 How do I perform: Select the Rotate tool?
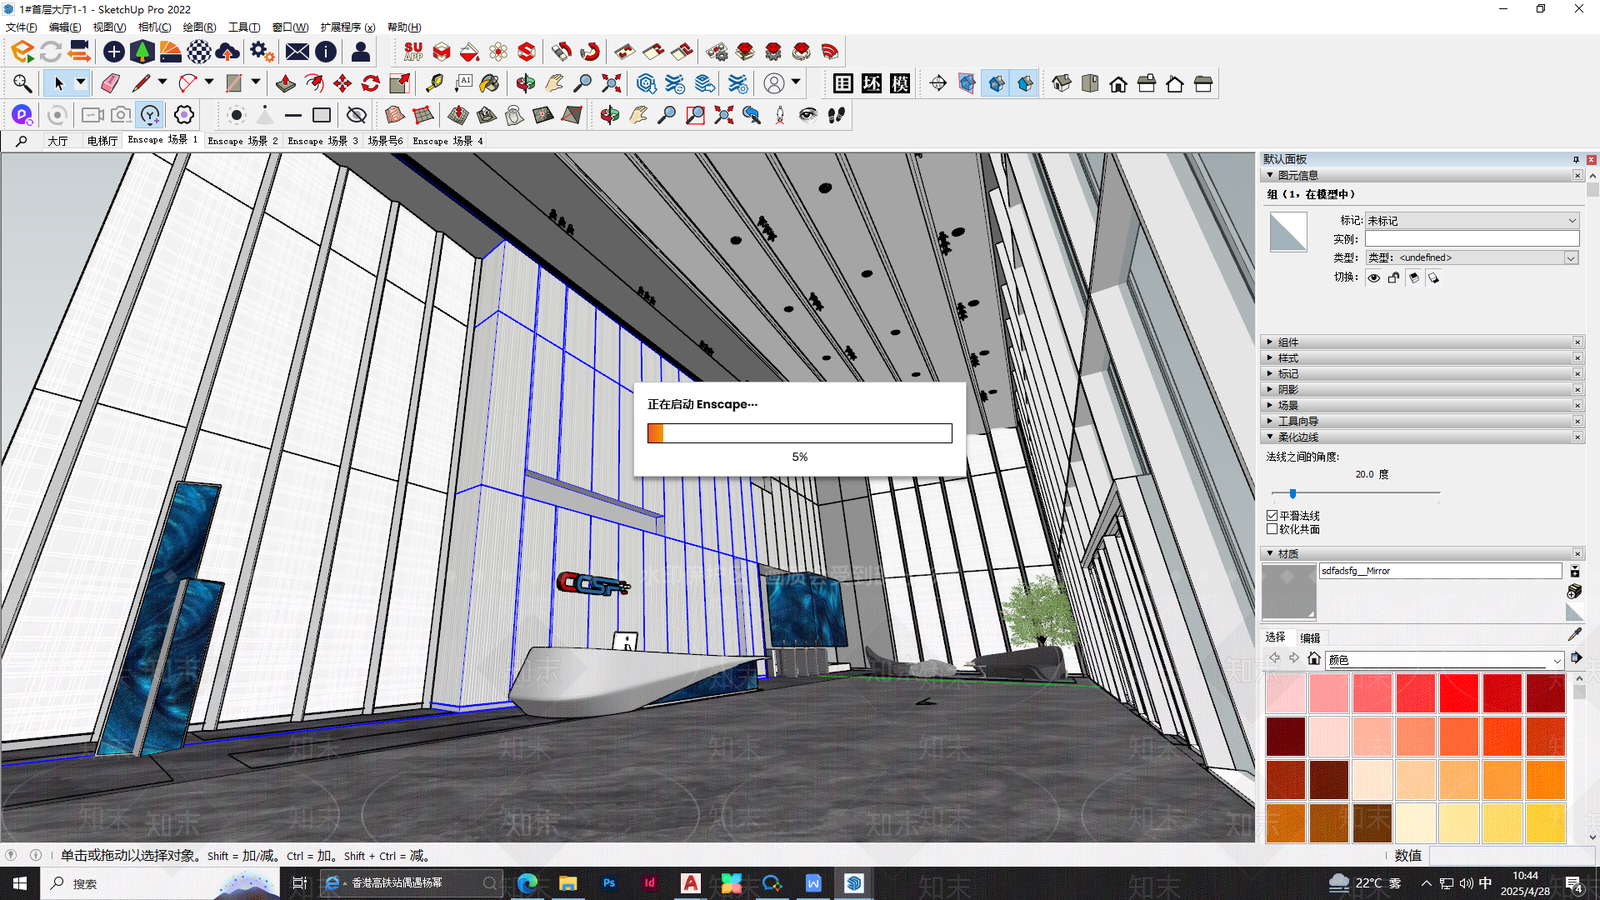371,83
